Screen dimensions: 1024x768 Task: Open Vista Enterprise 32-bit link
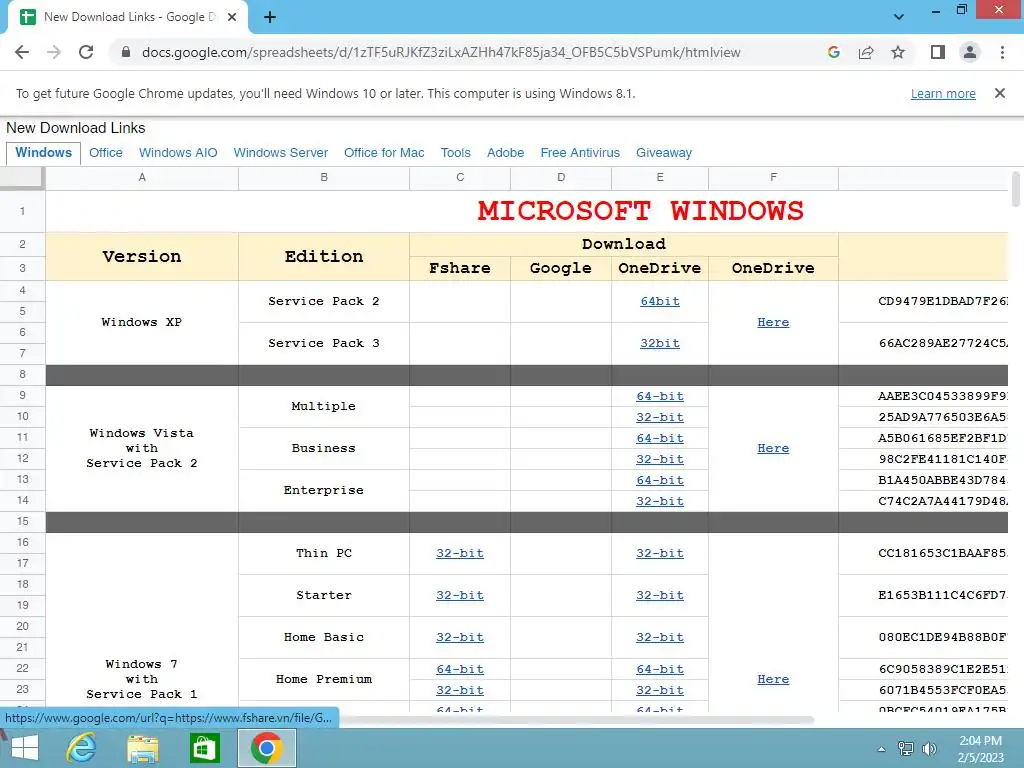[660, 501]
